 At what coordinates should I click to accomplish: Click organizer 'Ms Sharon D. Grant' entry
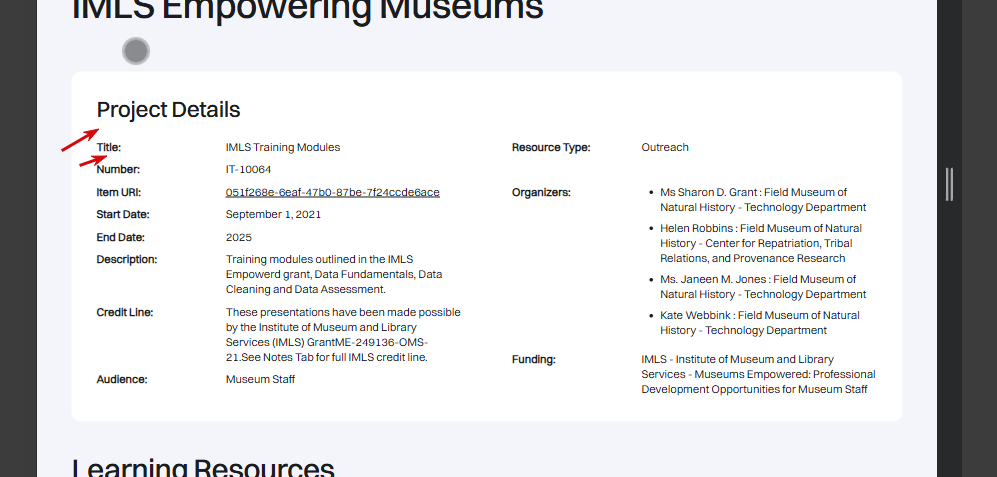tap(763, 200)
